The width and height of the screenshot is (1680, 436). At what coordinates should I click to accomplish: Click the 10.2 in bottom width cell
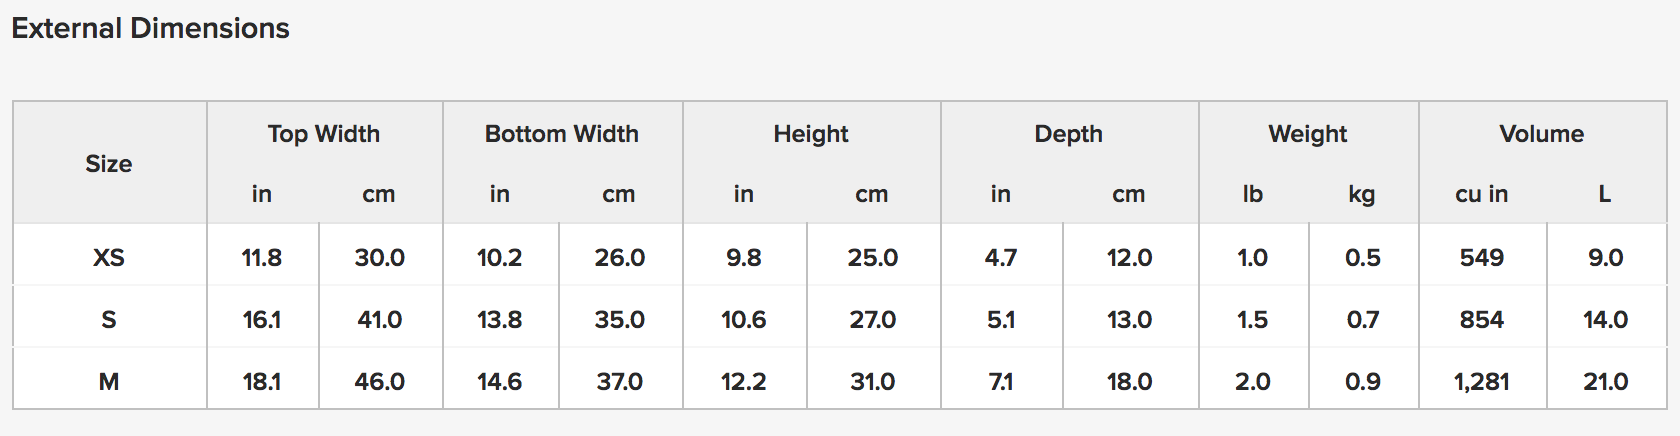pos(500,258)
